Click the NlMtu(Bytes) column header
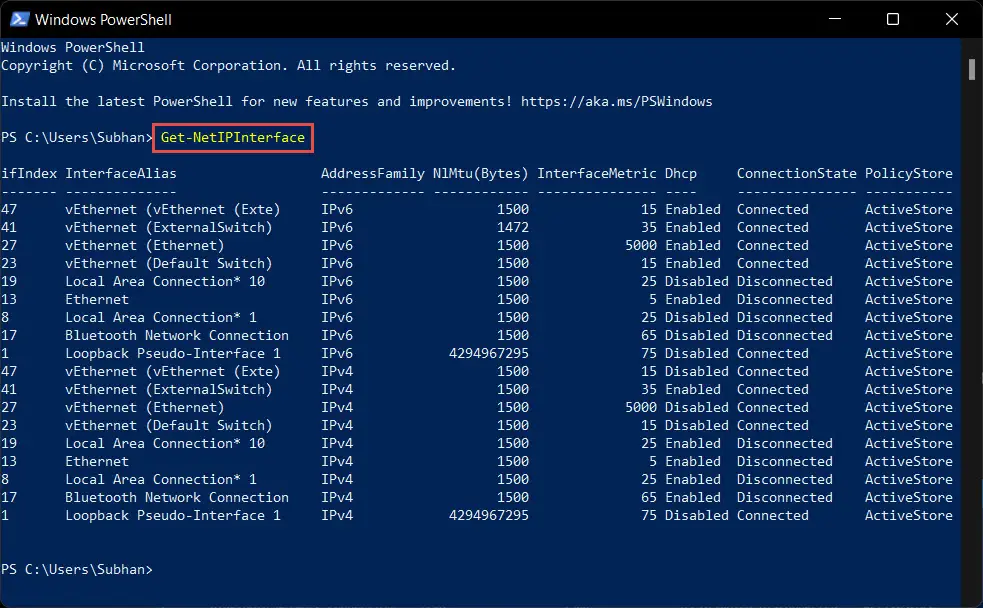 tap(481, 174)
